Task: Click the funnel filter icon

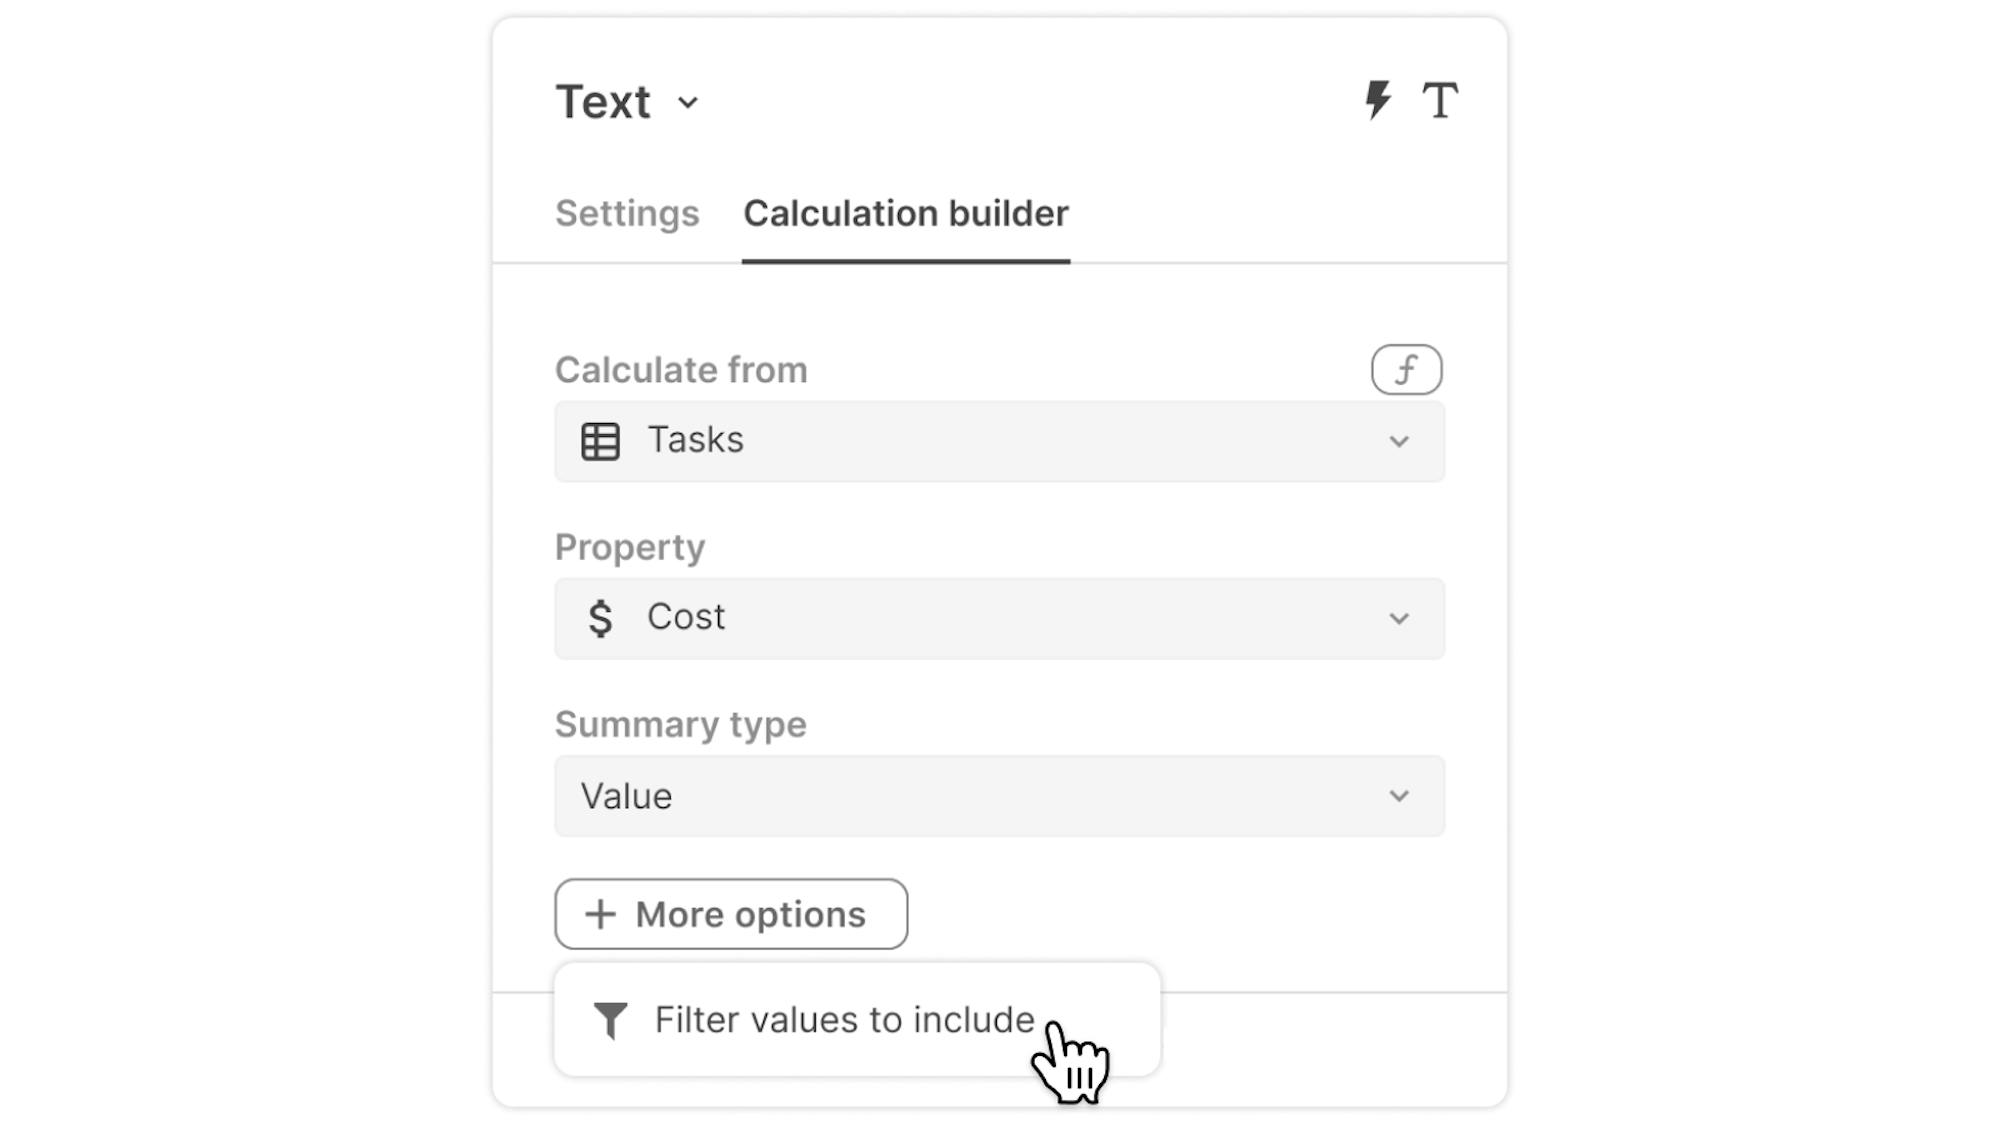Action: point(610,1020)
